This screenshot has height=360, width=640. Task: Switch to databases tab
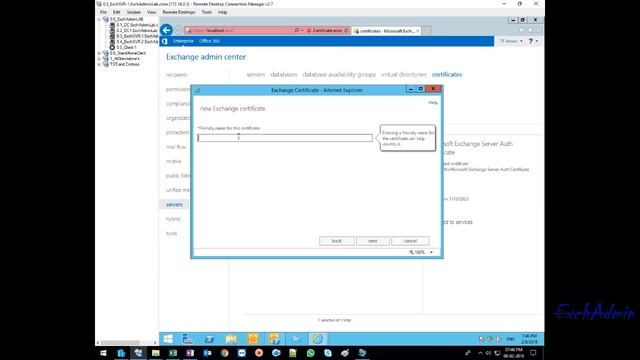click(284, 75)
